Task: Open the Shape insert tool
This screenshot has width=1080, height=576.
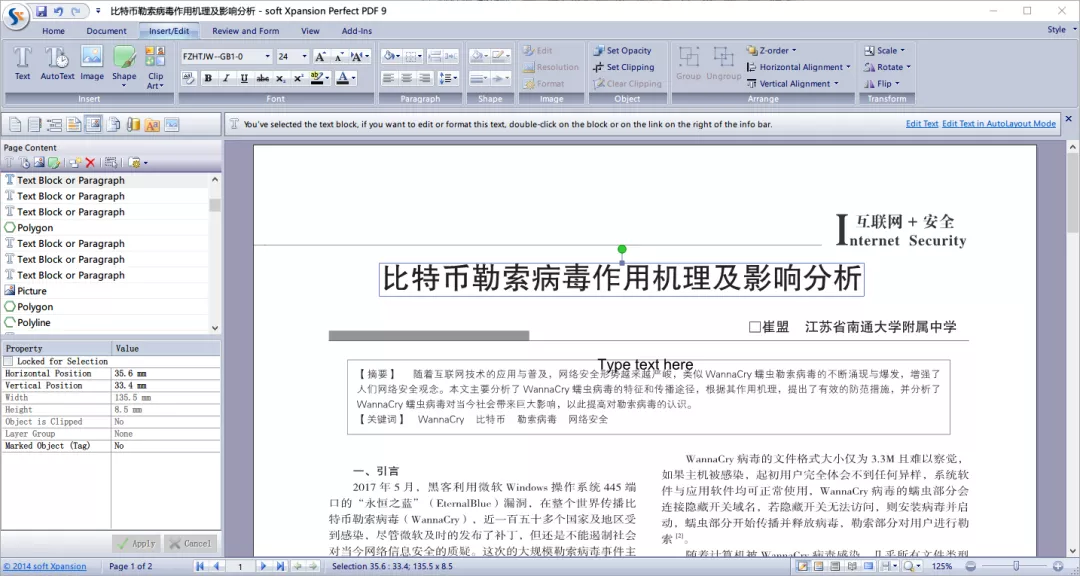Action: 124,66
